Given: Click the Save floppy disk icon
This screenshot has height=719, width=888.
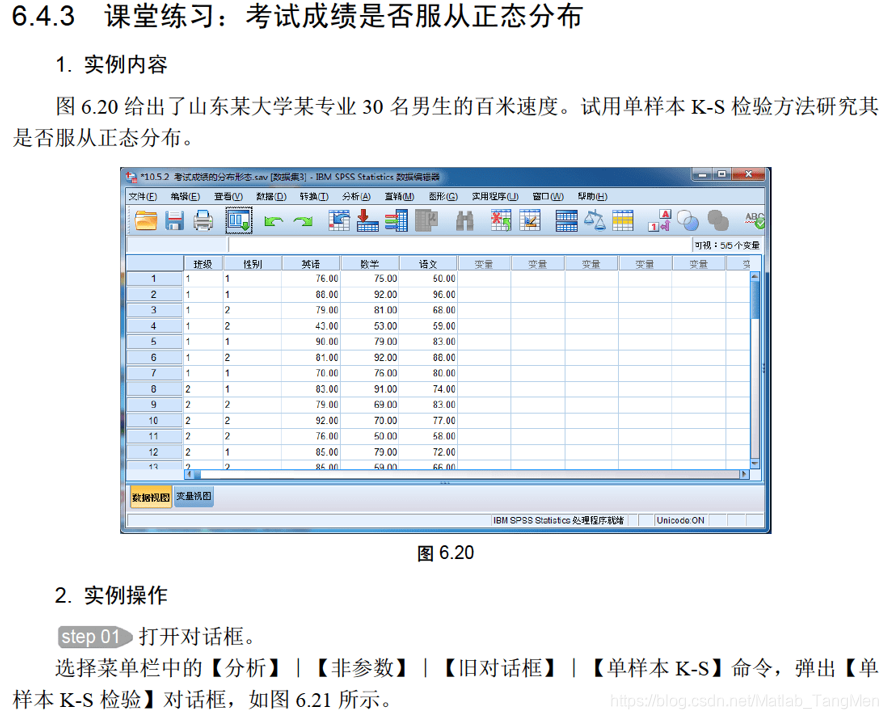Looking at the screenshot, I should coord(174,220).
